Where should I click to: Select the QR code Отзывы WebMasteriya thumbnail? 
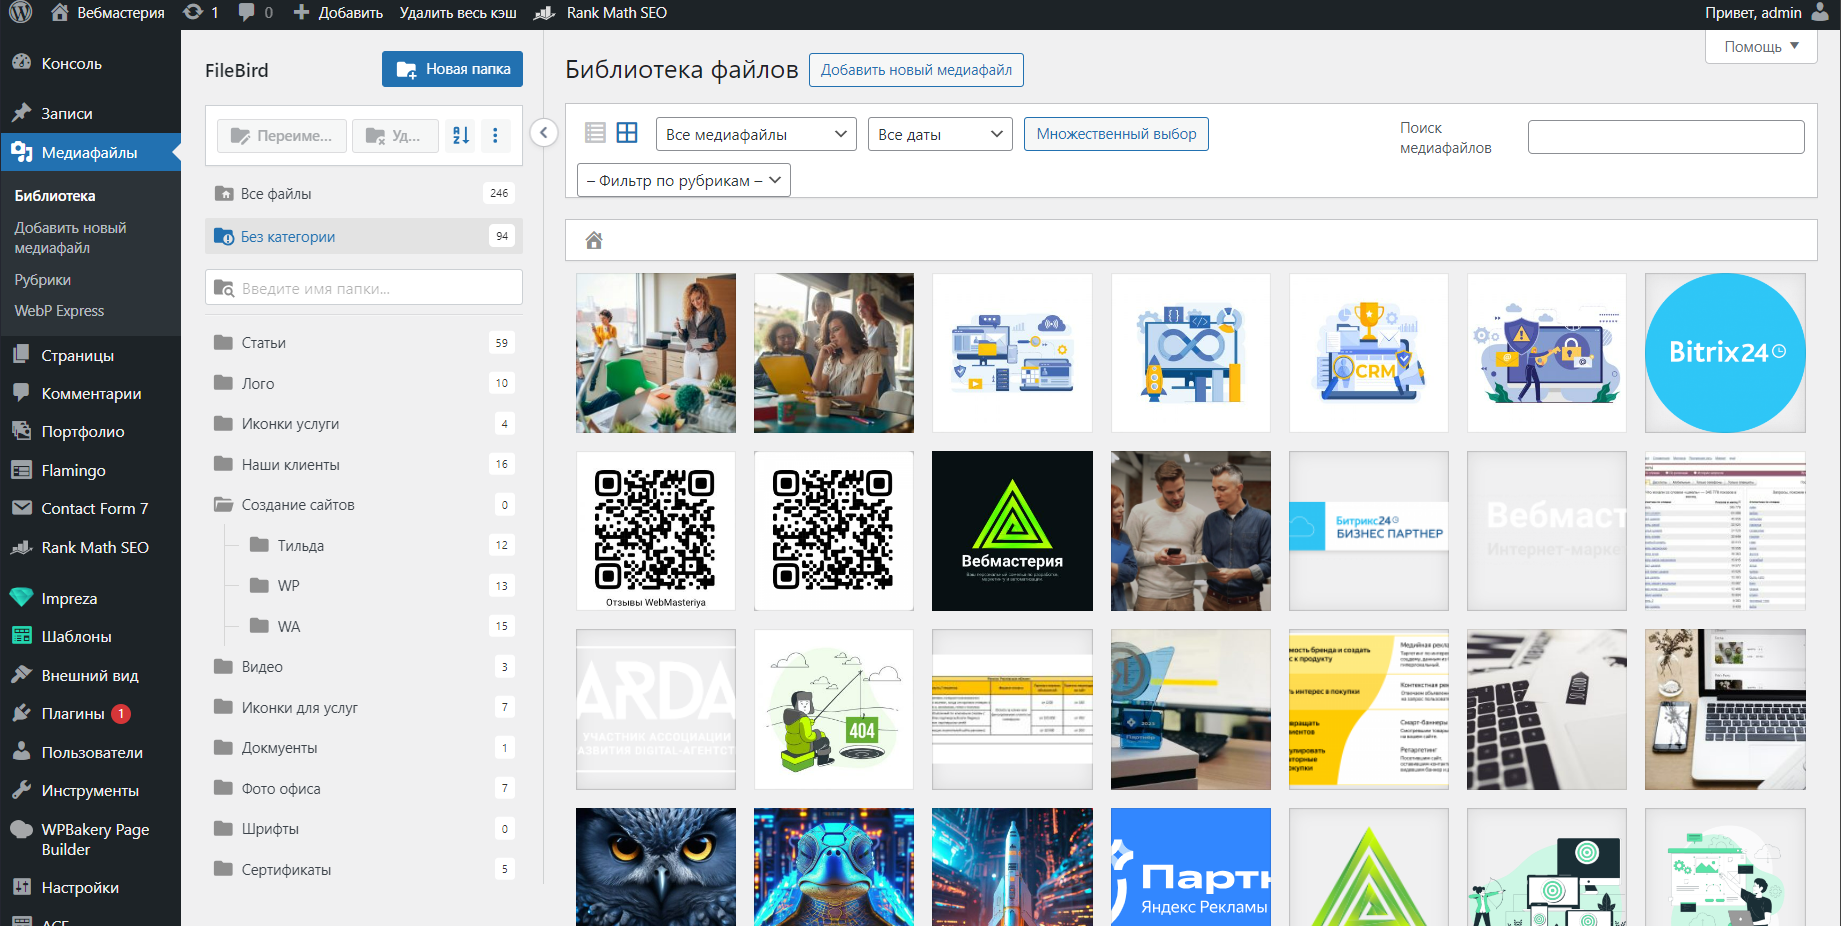click(656, 531)
